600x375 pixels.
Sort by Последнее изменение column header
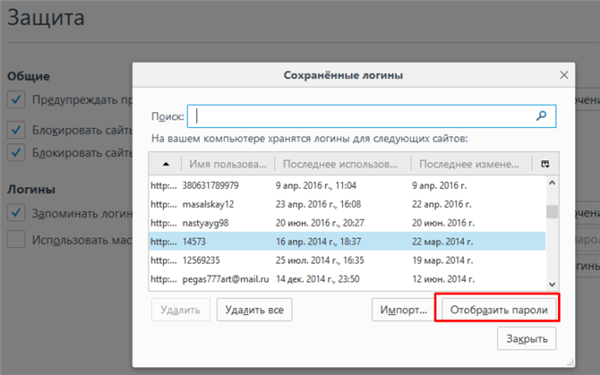tap(471, 164)
